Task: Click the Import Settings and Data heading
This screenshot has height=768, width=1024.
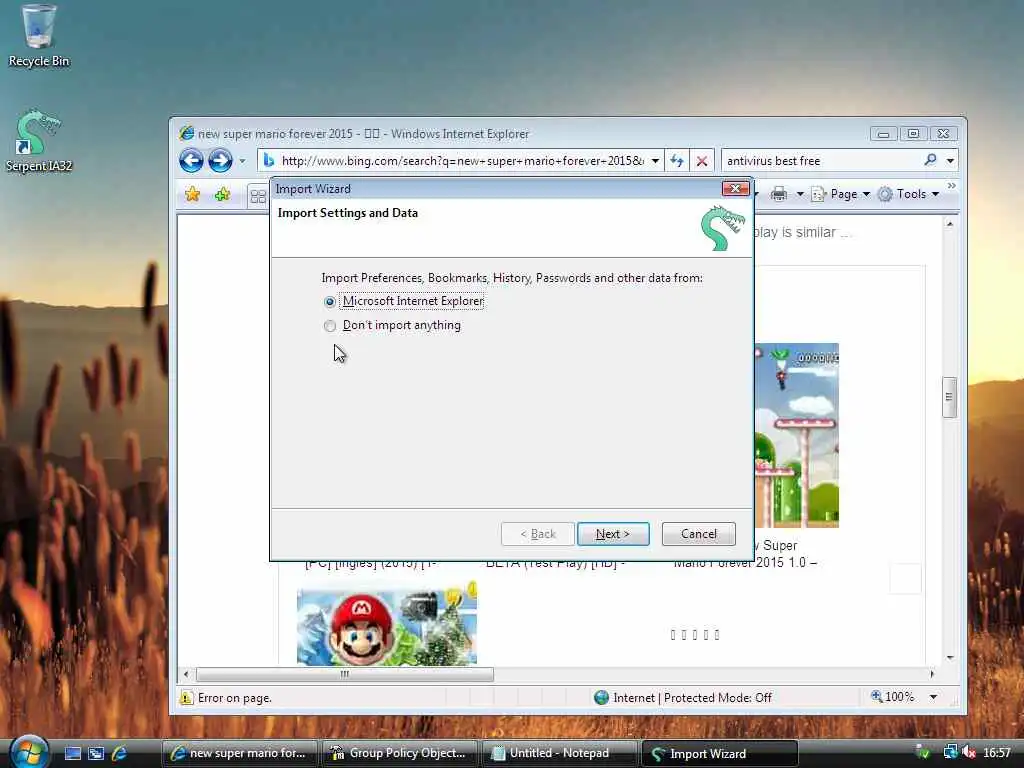Action: coord(347,213)
